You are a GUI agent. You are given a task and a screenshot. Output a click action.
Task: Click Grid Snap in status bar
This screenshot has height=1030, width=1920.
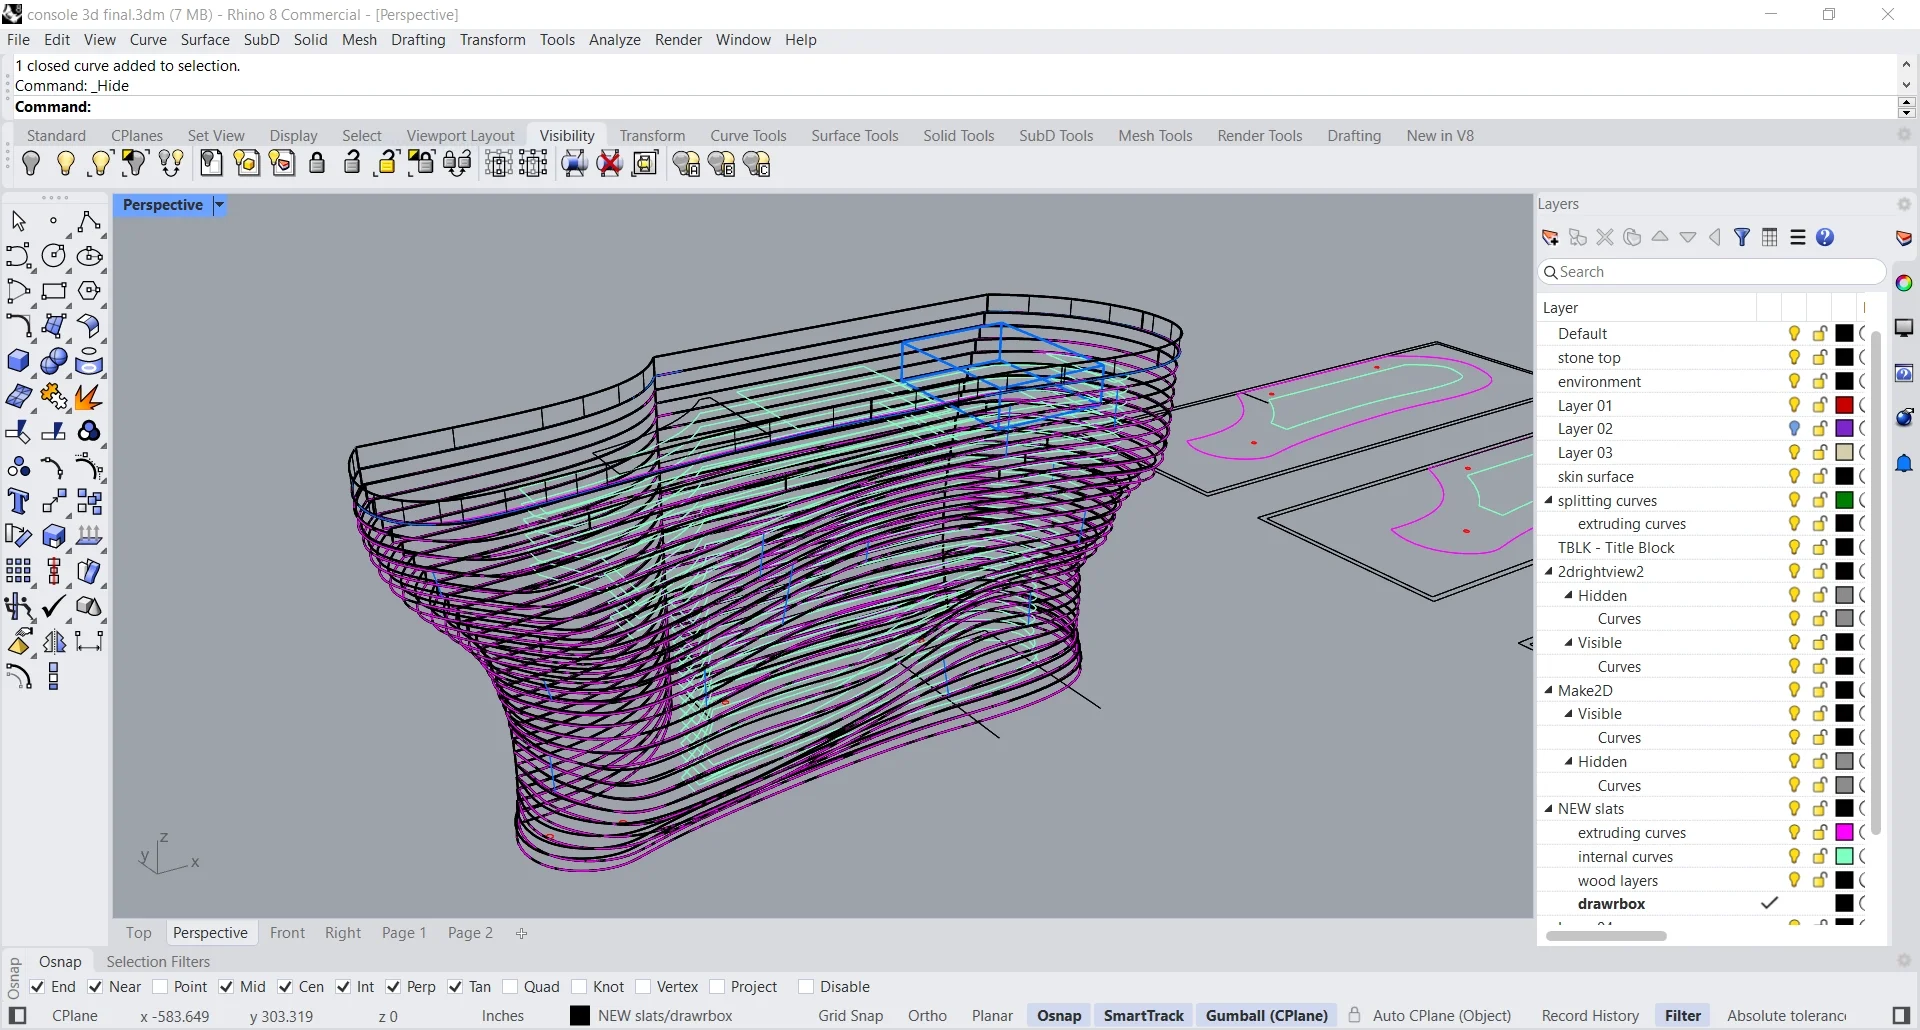pyautogui.click(x=850, y=1016)
